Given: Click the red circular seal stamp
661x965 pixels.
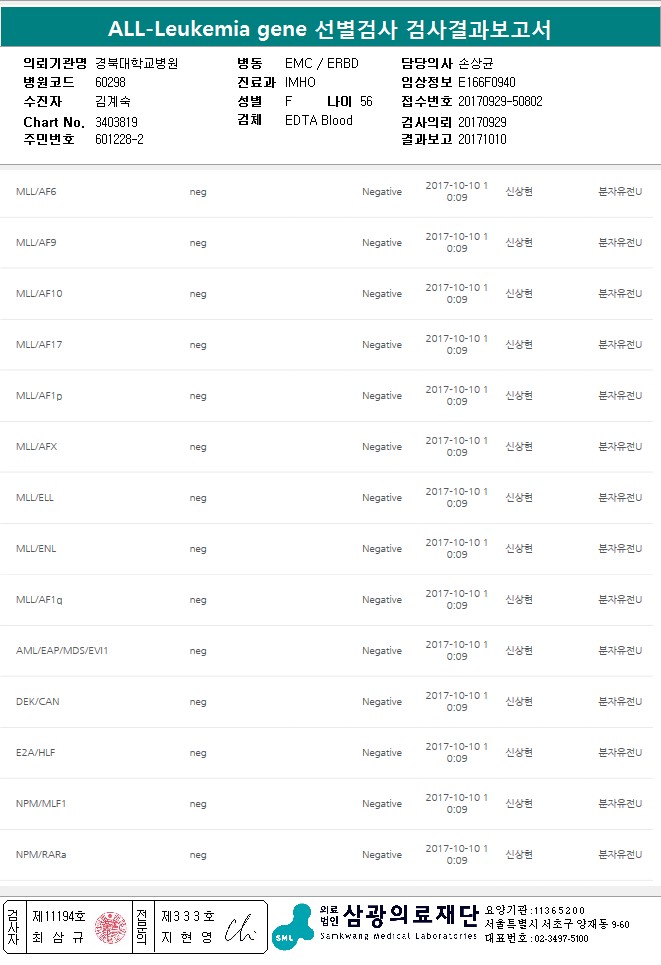Looking at the screenshot, I should [111, 926].
